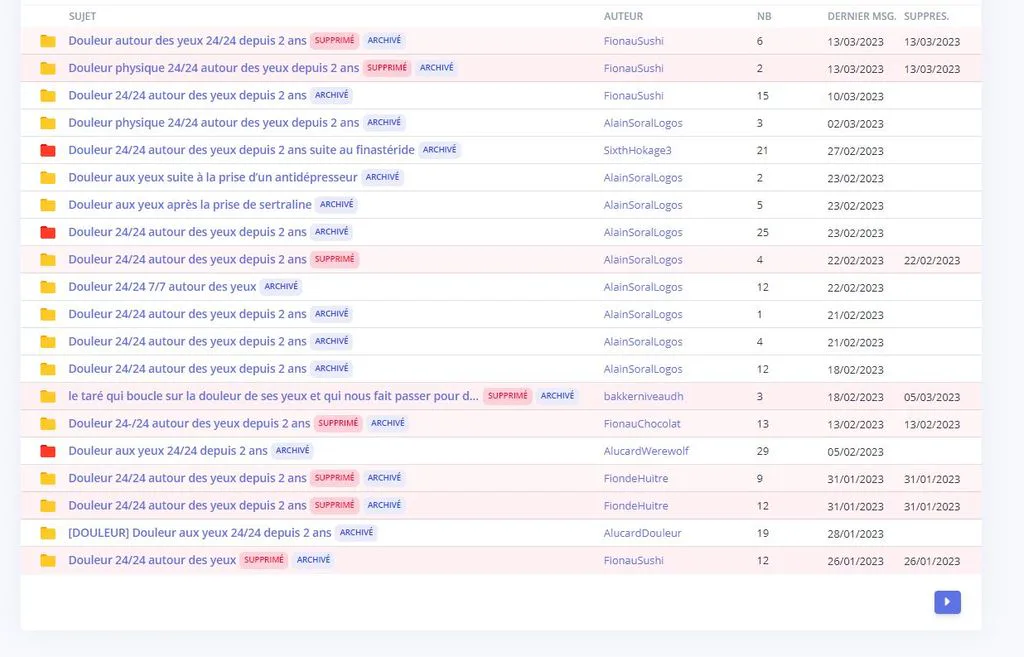Open author profile SixthHokage3

pyautogui.click(x=637, y=150)
